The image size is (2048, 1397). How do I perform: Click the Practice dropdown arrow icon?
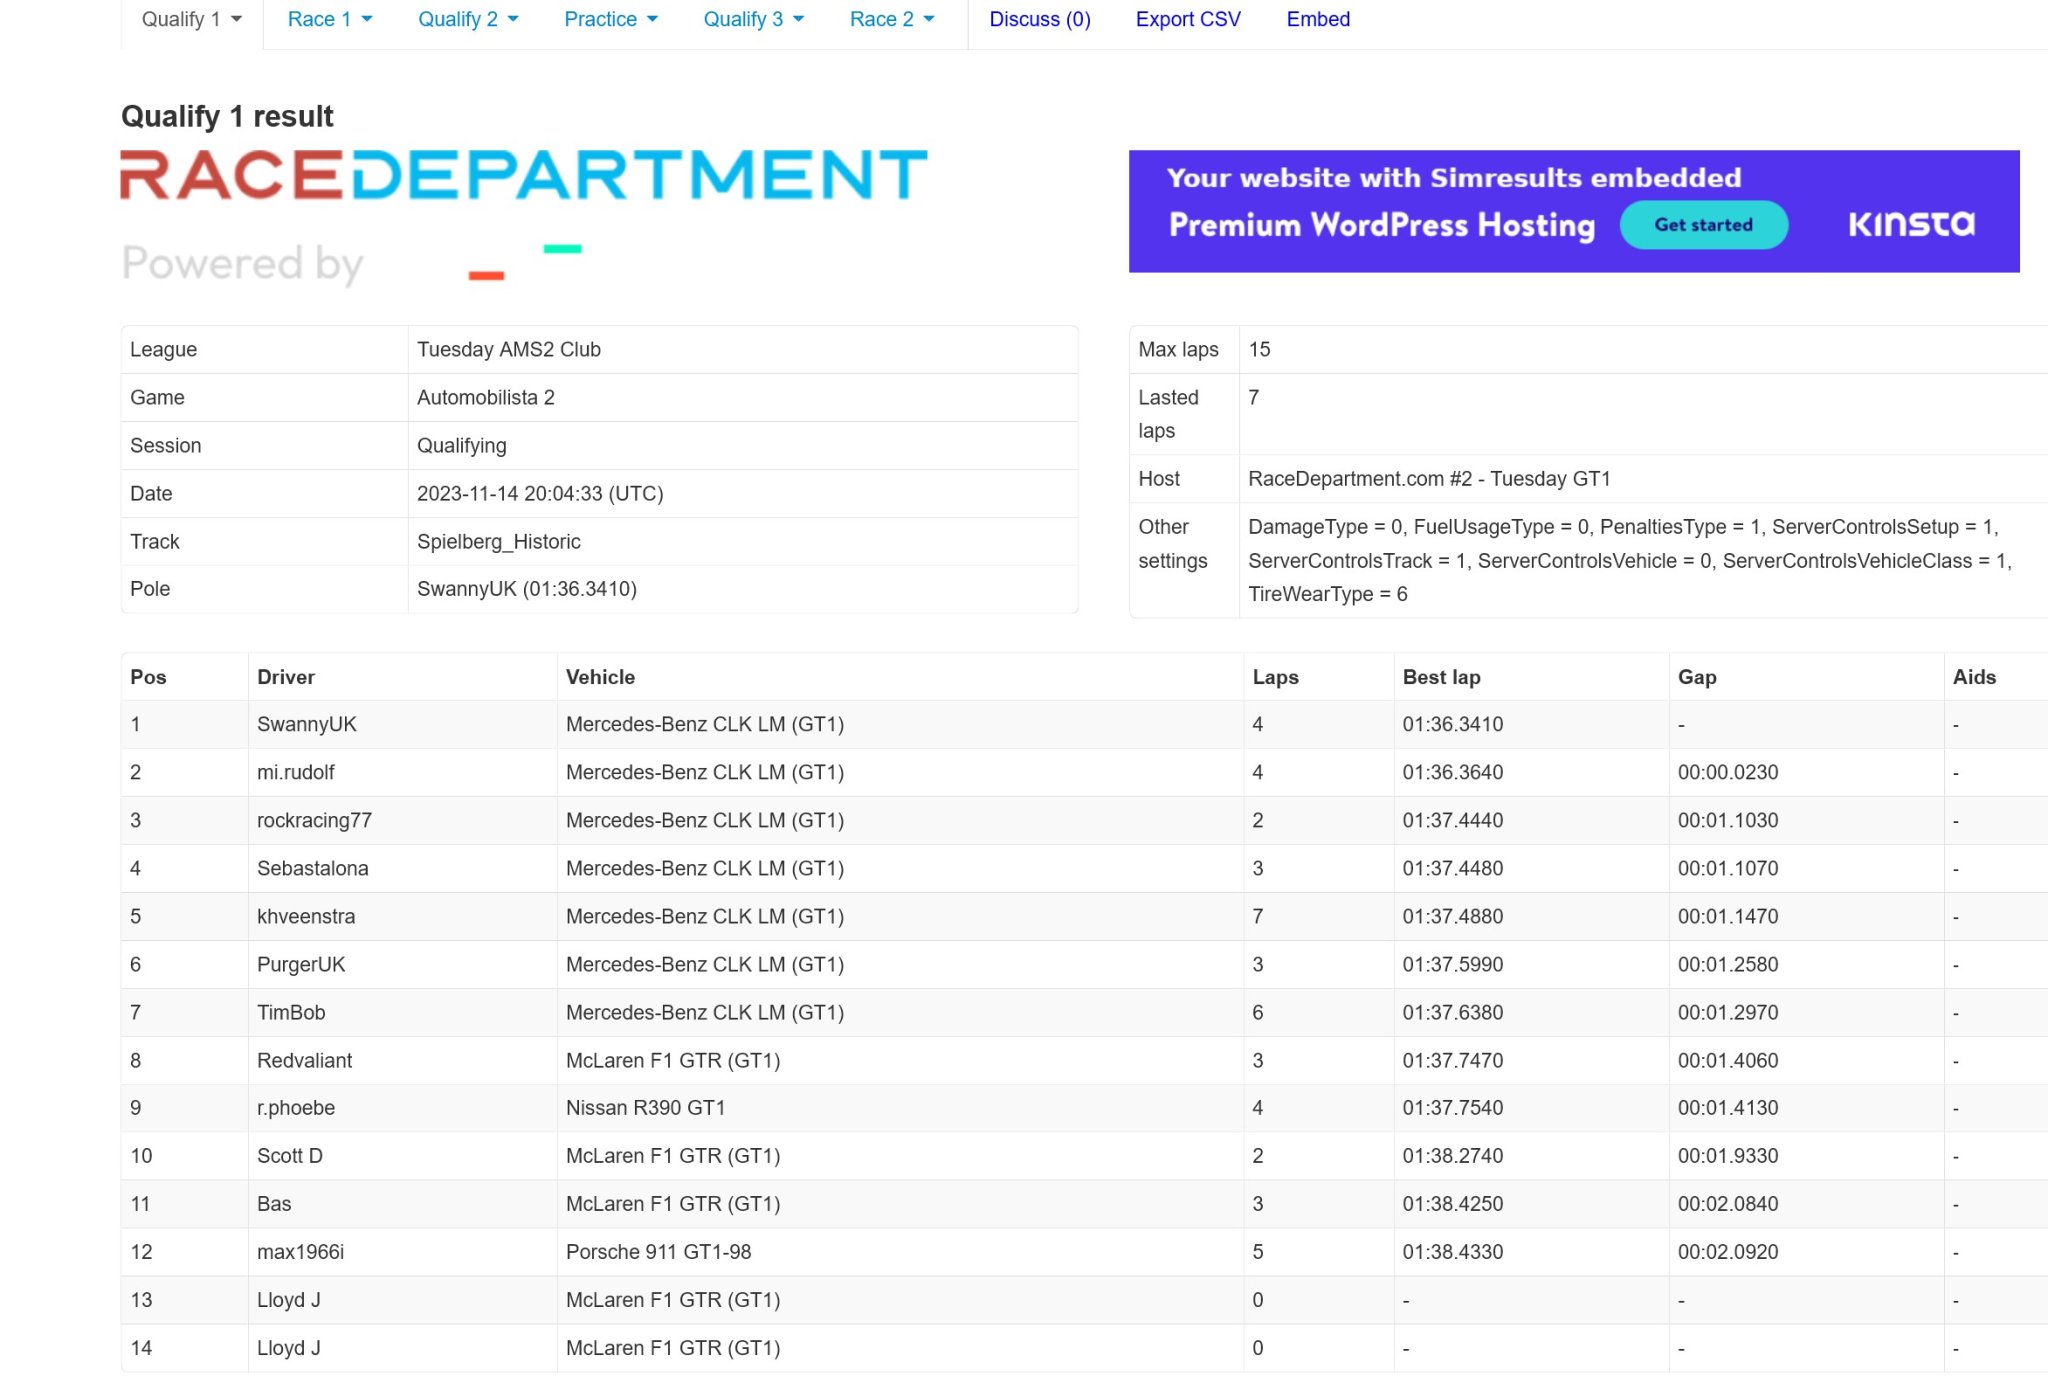click(651, 19)
